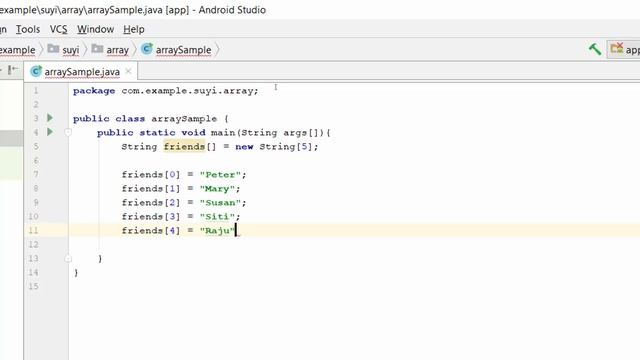Open the Window menu
640x360 pixels.
(x=96, y=29)
